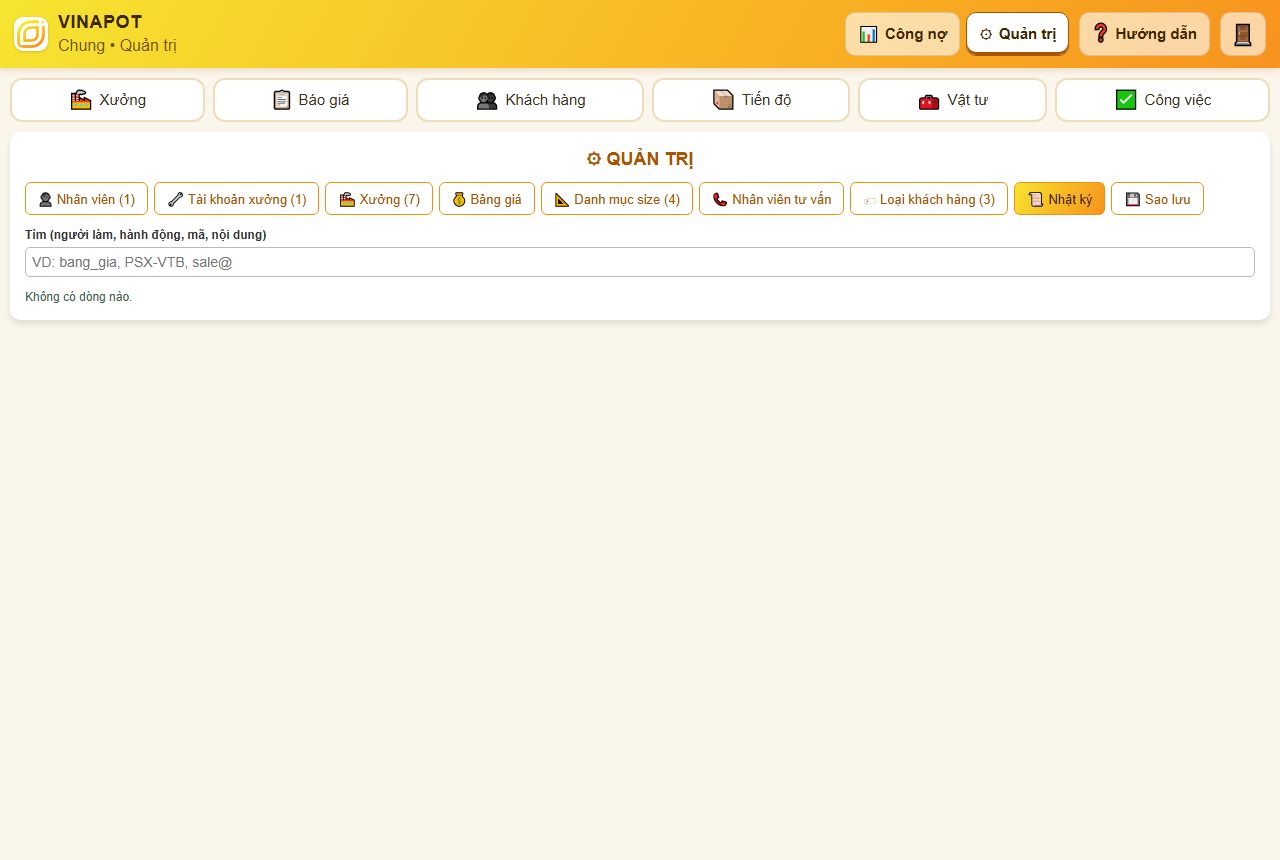Open the Công việc tasks tab

click(x=1163, y=100)
